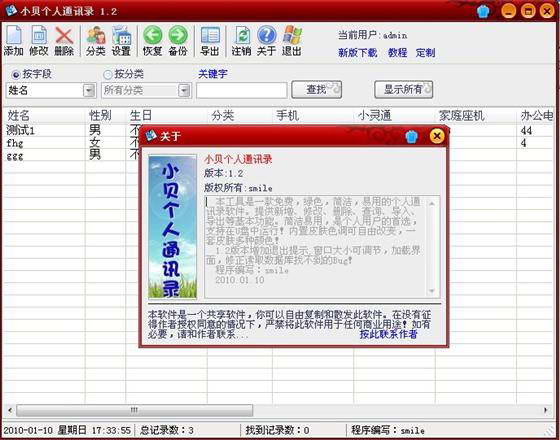Open the 教程 tutorial link
Screen dimensions: 560x440
tap(398, 53)
